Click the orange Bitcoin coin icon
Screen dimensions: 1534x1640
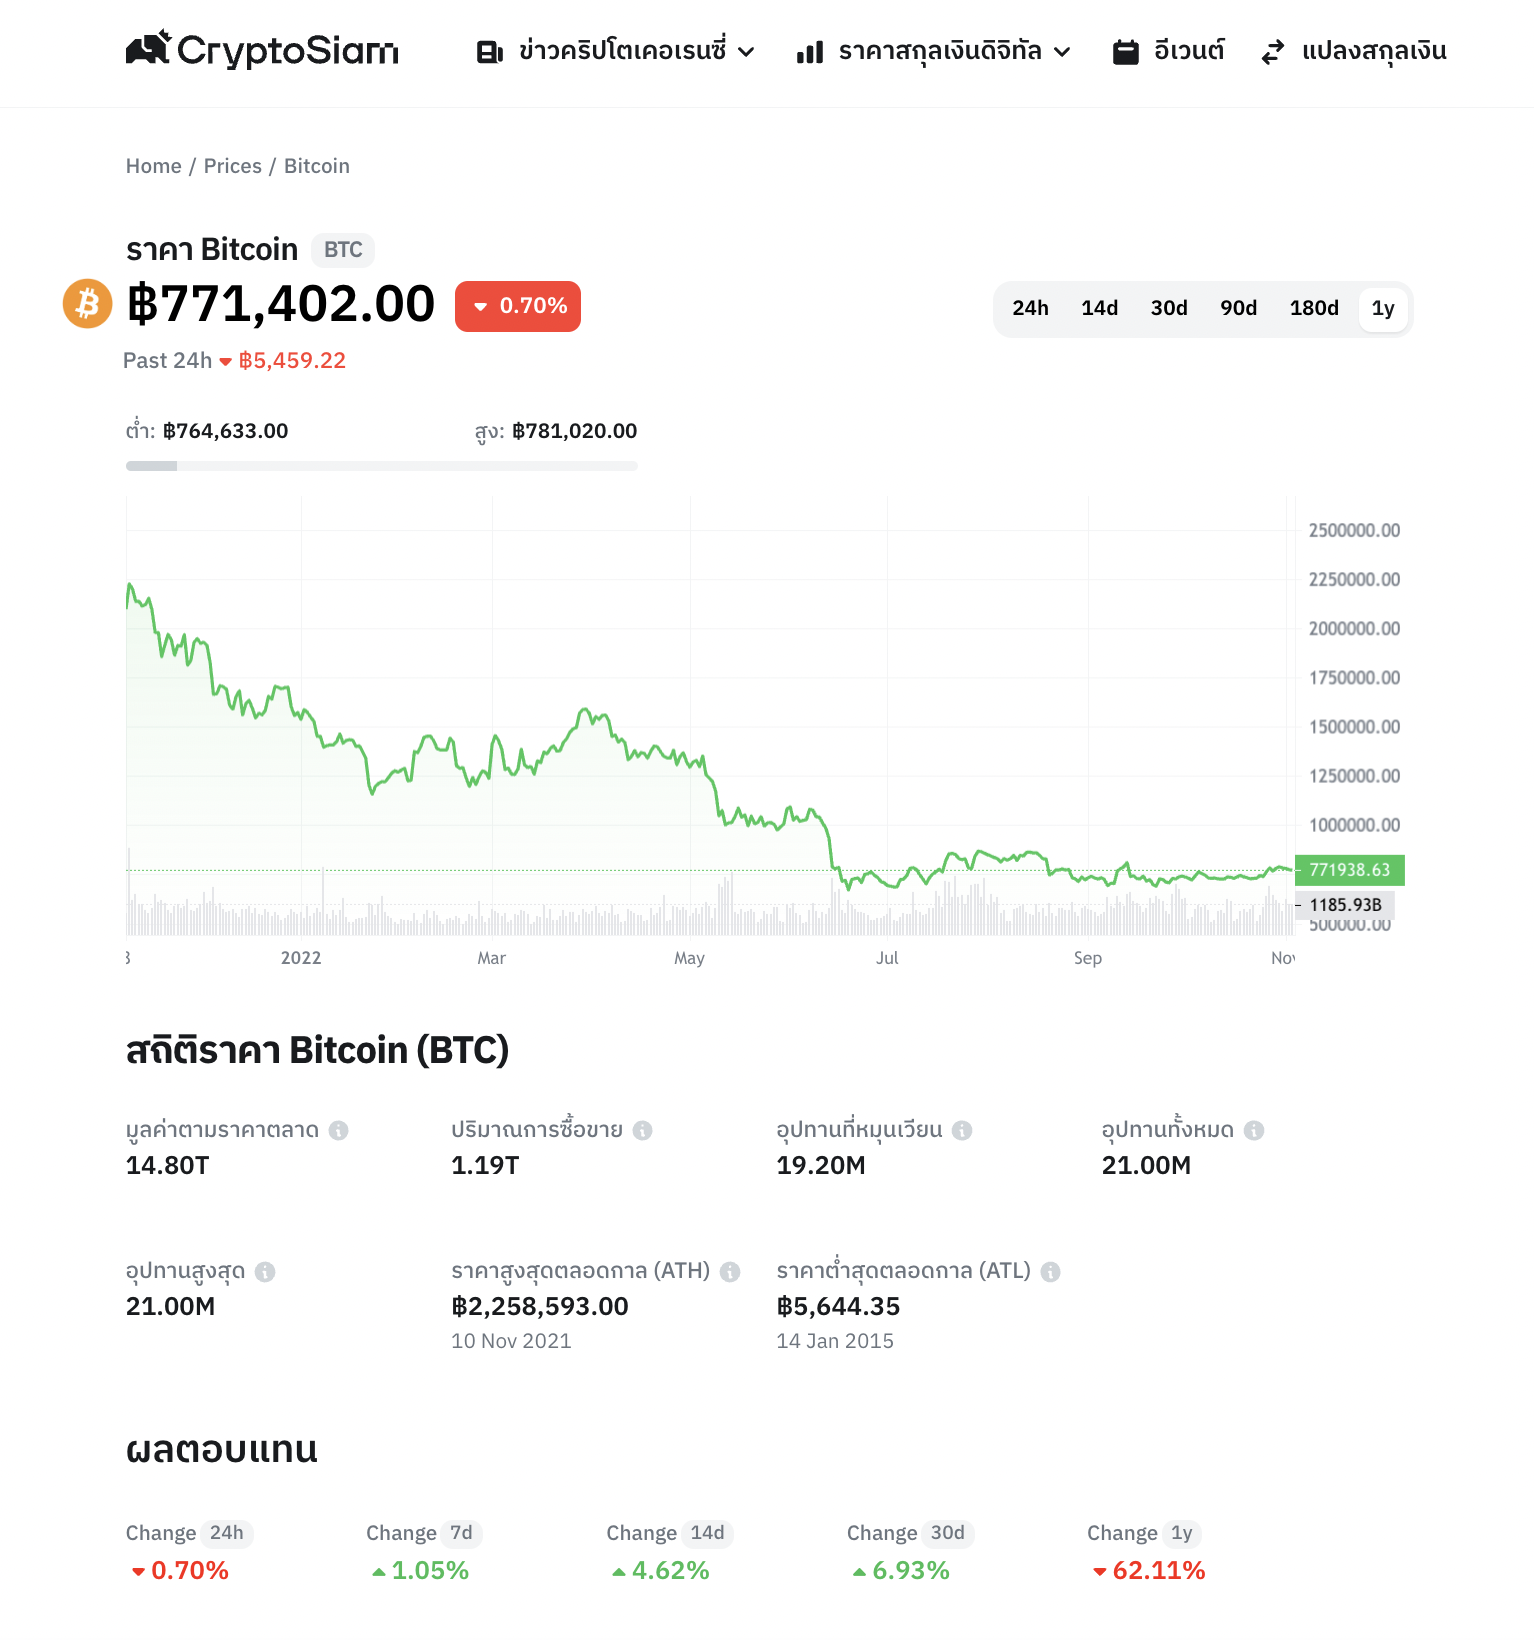(x=88, y=303)
